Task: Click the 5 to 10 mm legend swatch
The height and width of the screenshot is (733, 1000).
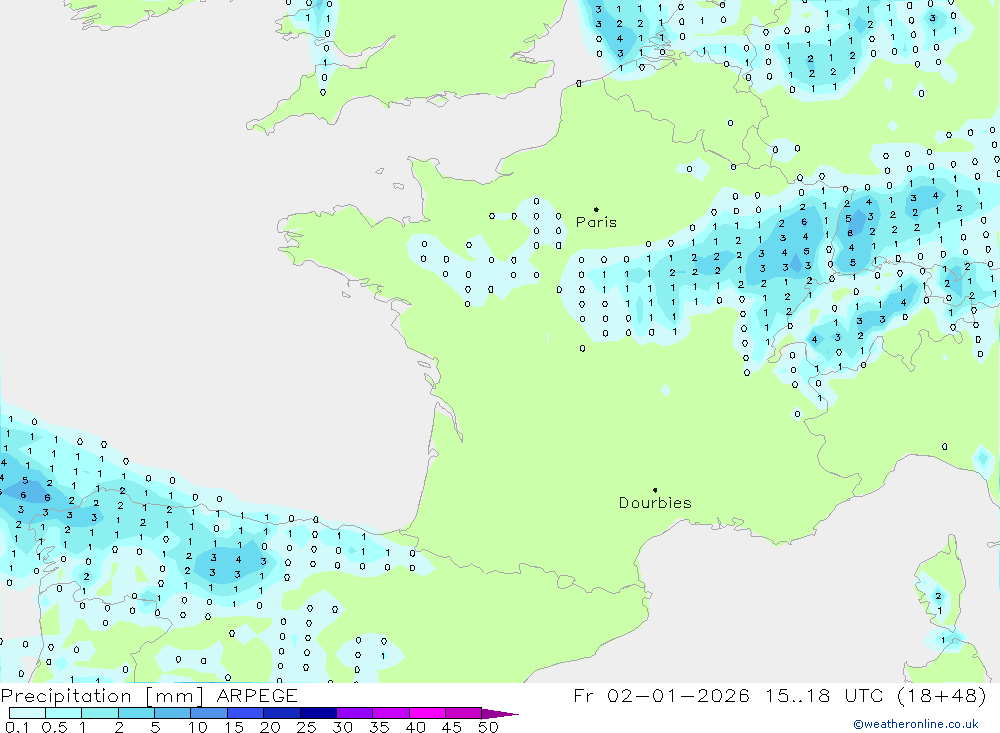Action: click(173, 713)
